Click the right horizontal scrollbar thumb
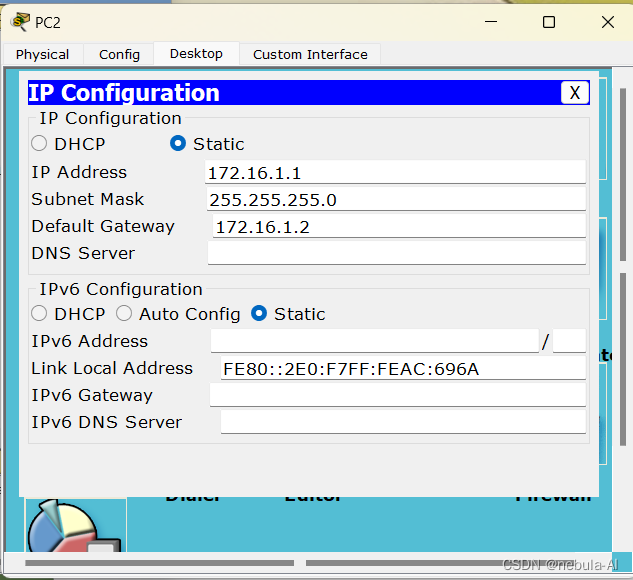This screenshot has width=633, height=580. [x=440, y=563]
